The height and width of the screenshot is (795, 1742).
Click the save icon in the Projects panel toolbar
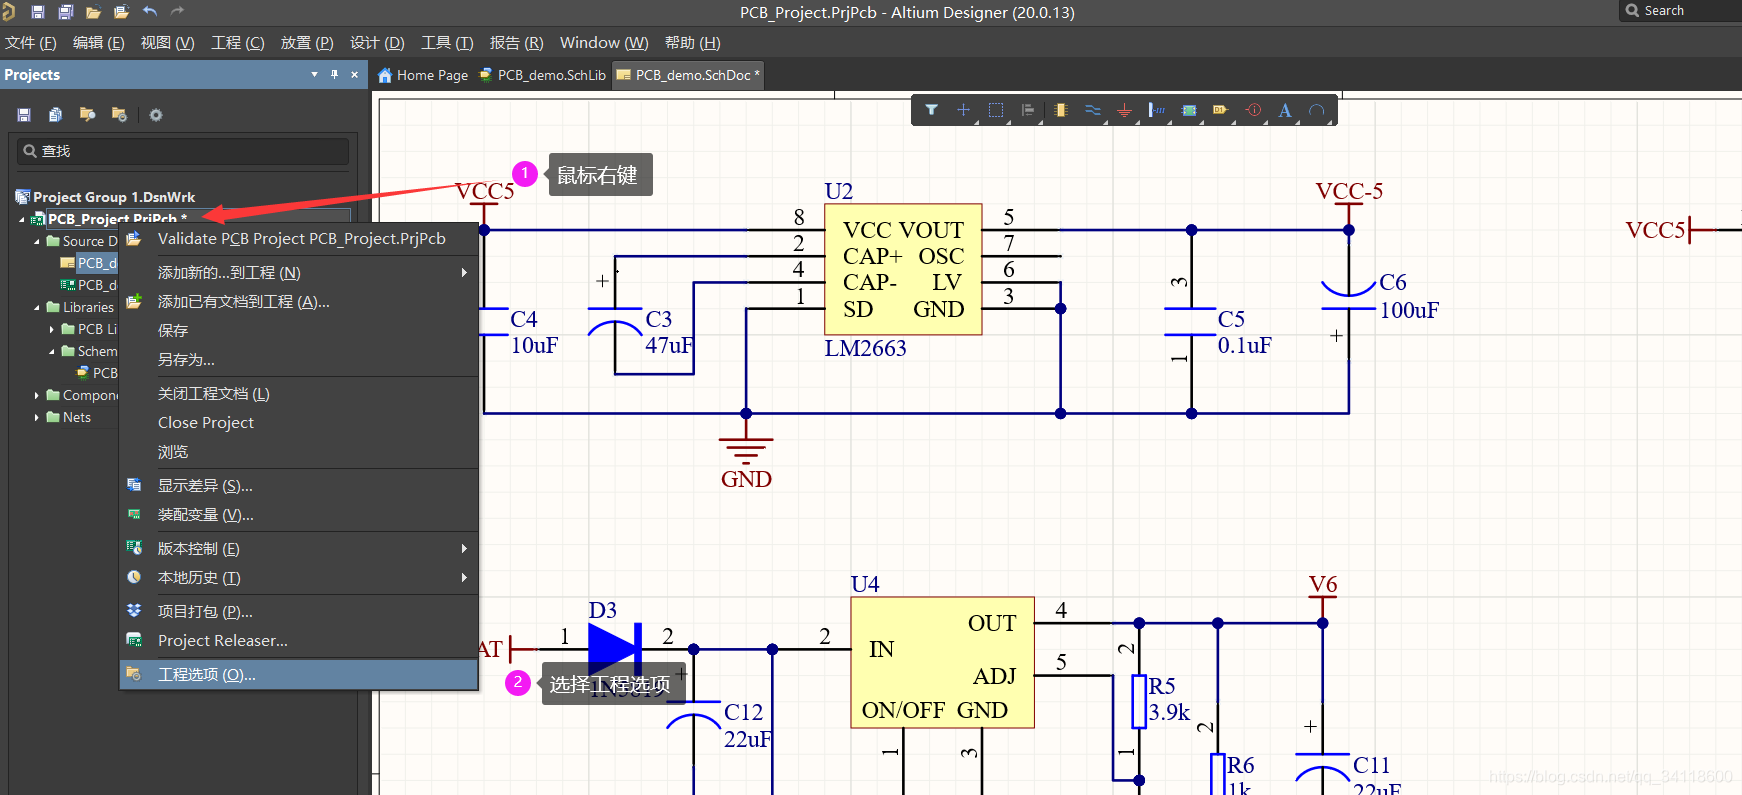(x=24, y=115)
